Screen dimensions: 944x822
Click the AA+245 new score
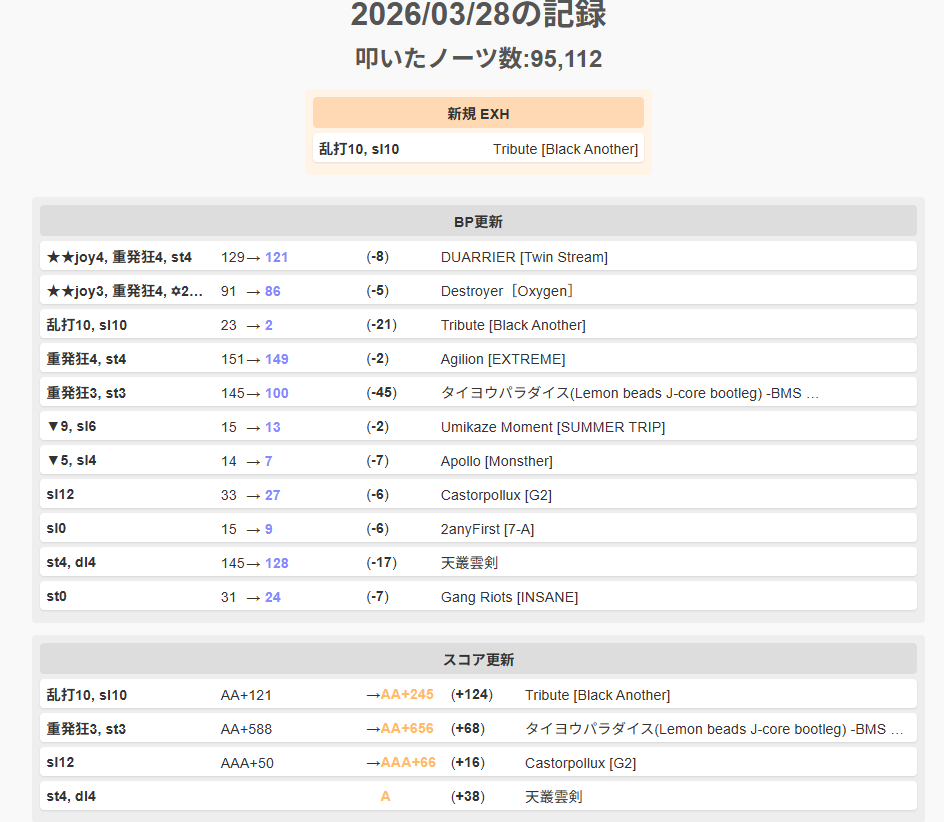(x=407, y=694)
